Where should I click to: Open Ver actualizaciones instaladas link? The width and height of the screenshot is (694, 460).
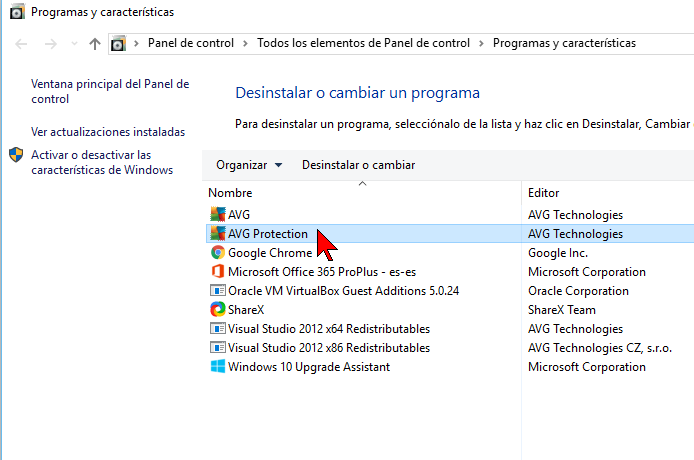[x=108, y=132]
